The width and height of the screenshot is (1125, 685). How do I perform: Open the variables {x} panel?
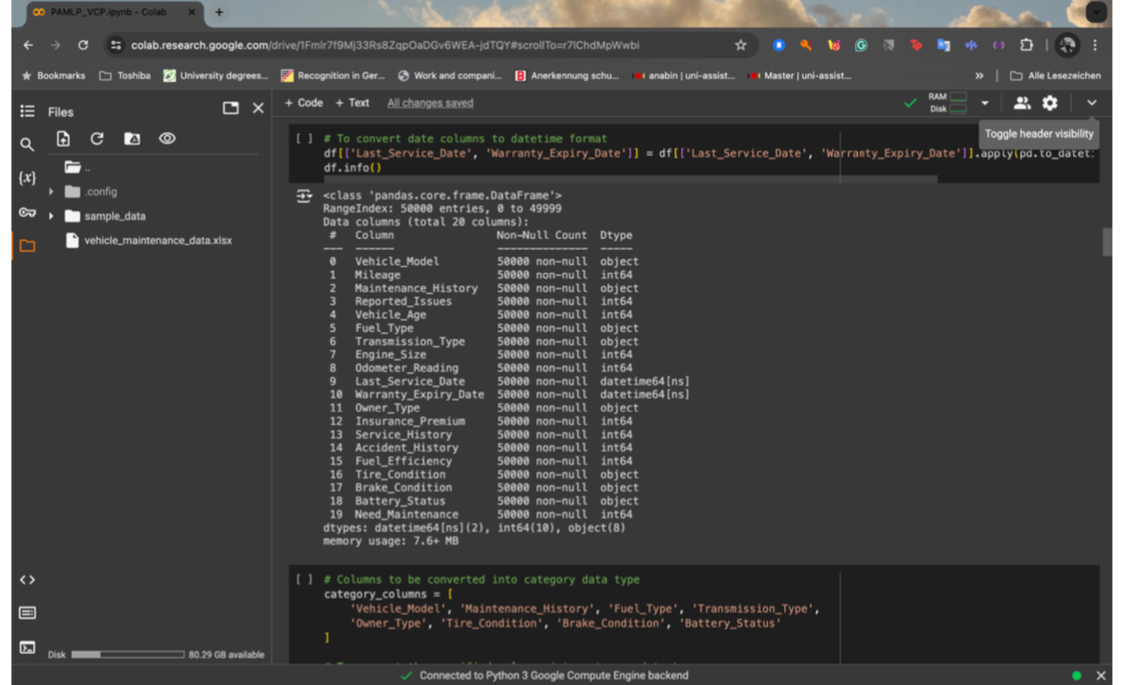[27, 178]
